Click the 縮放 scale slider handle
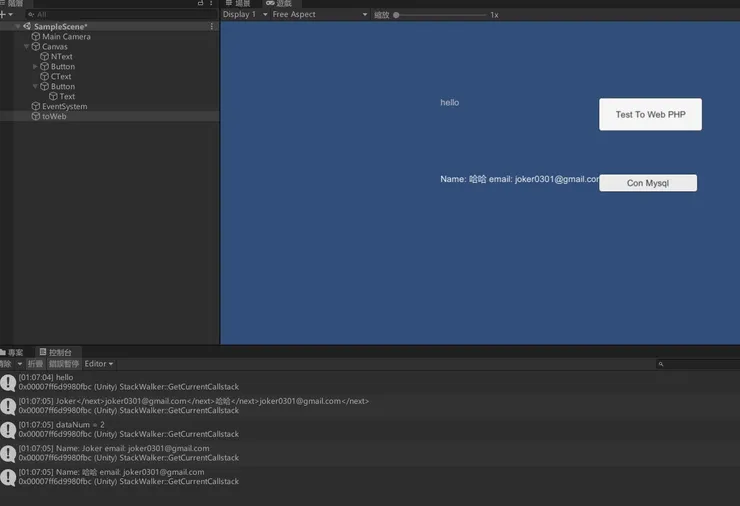The width and height of the screenshot is (740, 506). pyautogui.click(x=396, y=15)
